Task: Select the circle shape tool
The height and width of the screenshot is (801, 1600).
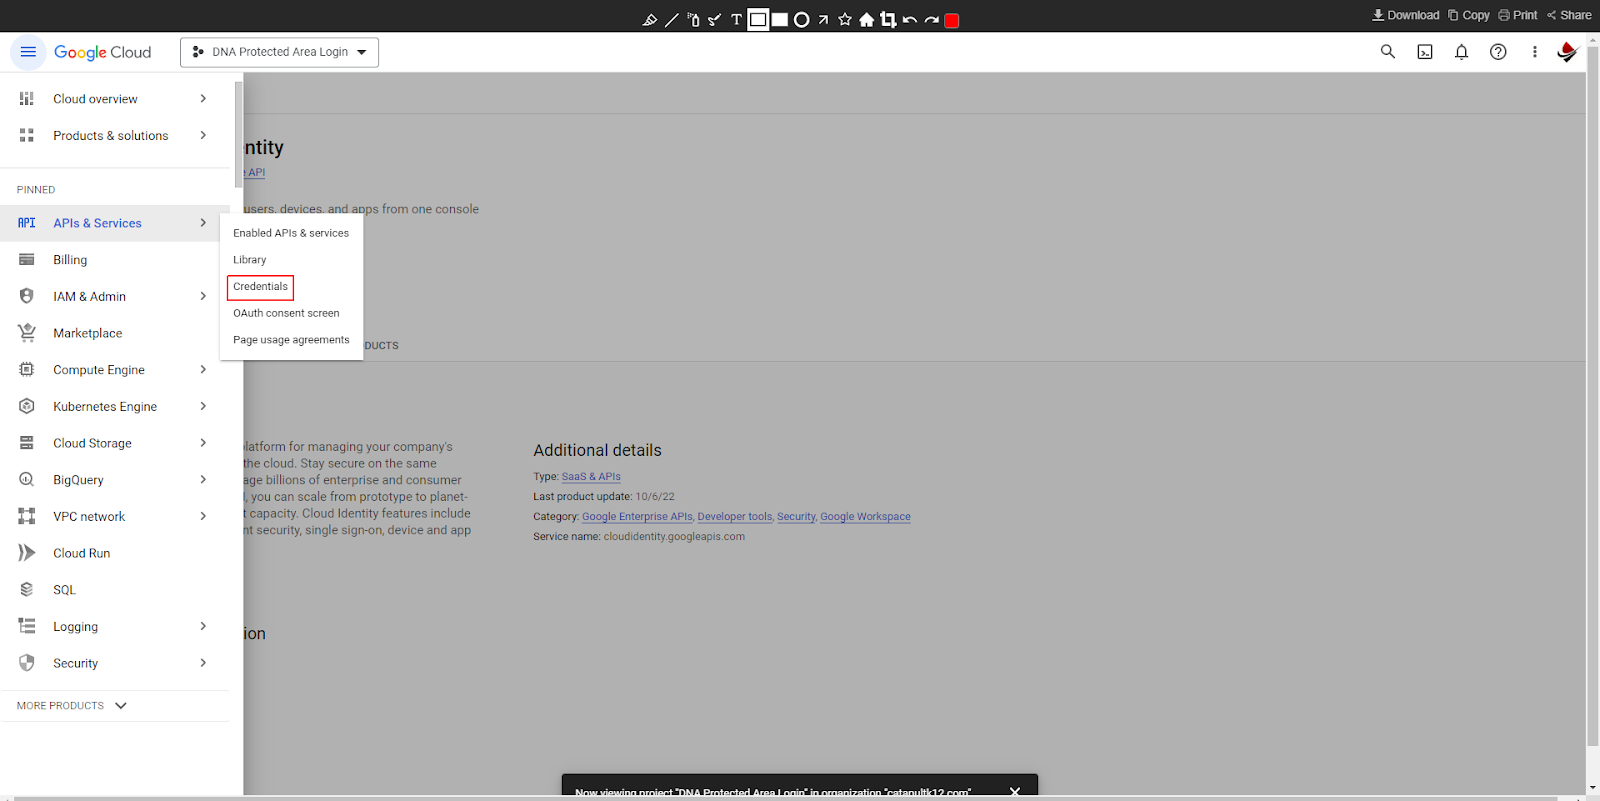Action: tap(801, 20)
